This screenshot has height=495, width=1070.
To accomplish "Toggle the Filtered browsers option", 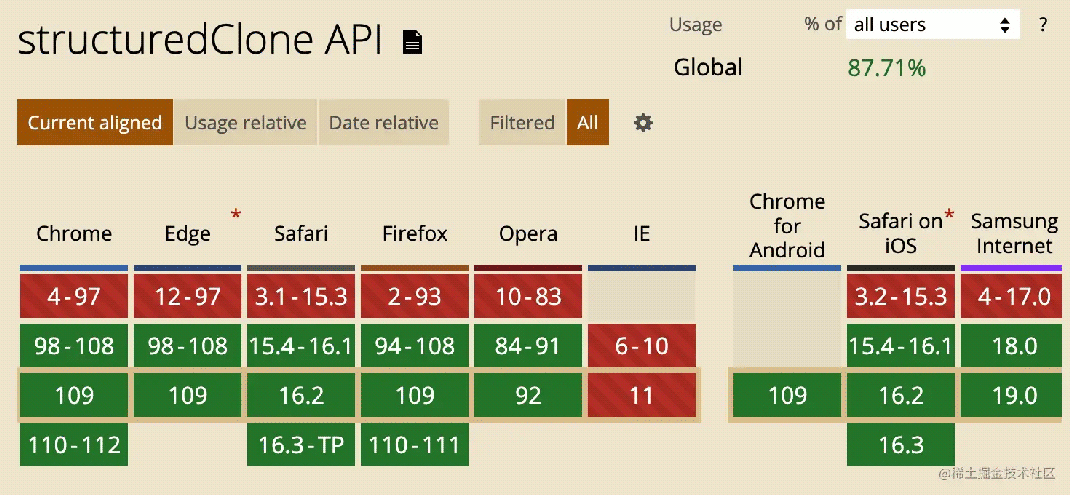I will (522, 123).
